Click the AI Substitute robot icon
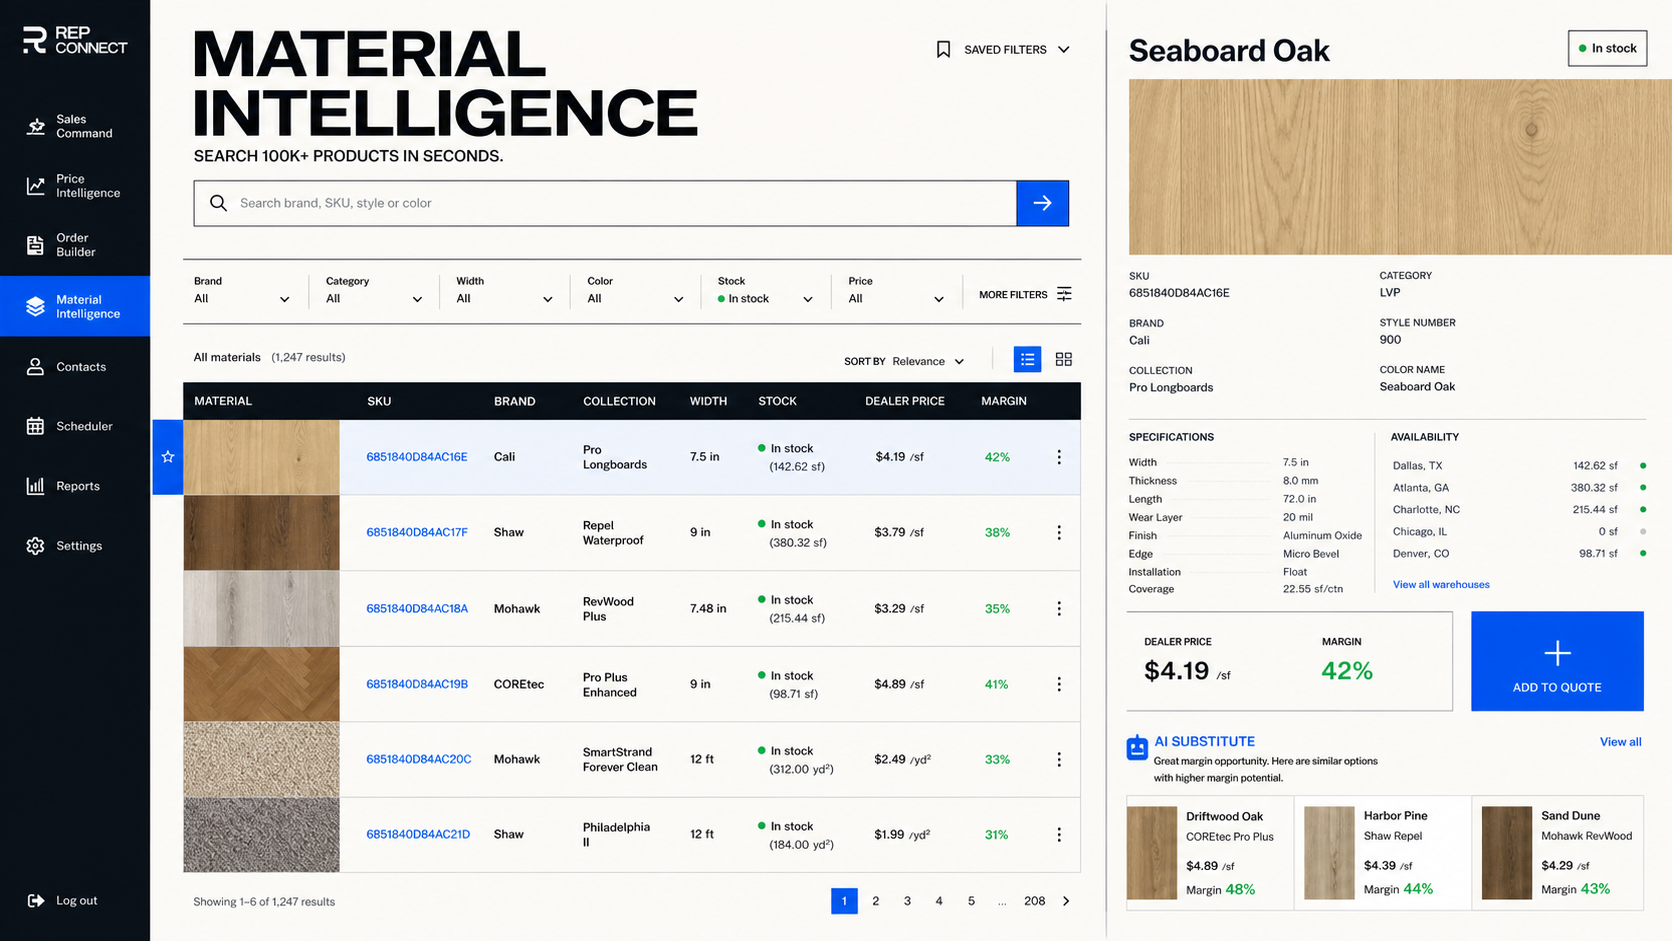 [1137, 748]
